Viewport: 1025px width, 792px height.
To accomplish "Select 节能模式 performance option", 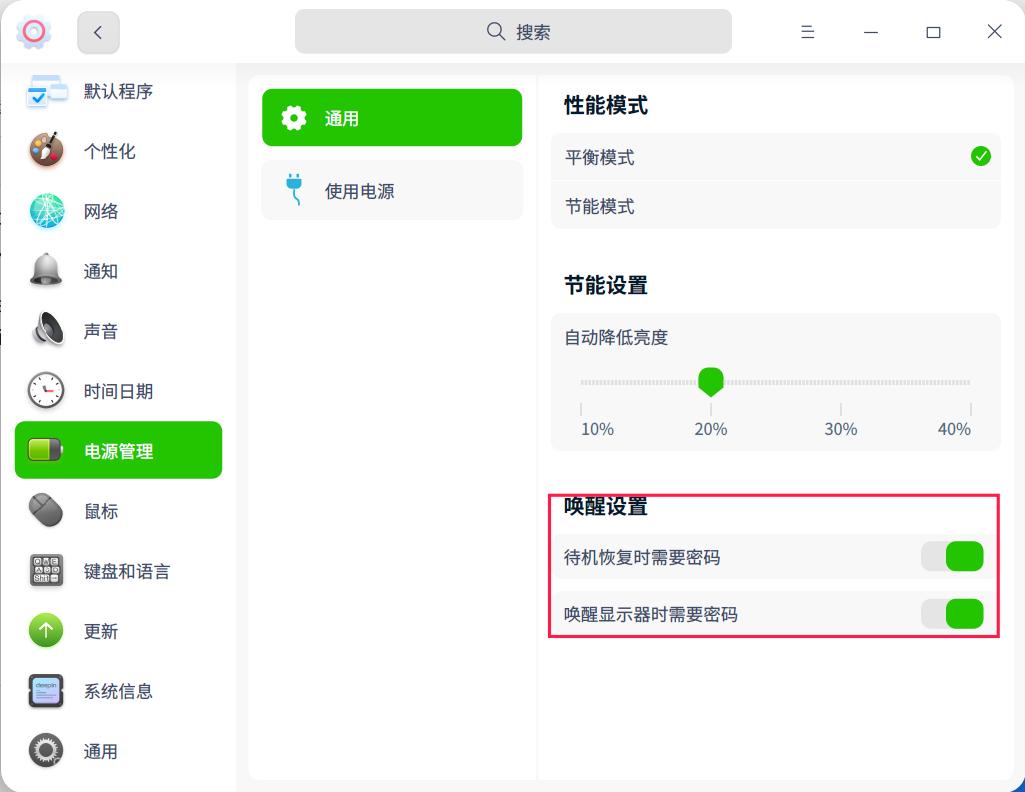I will click(x=775, y=206).
